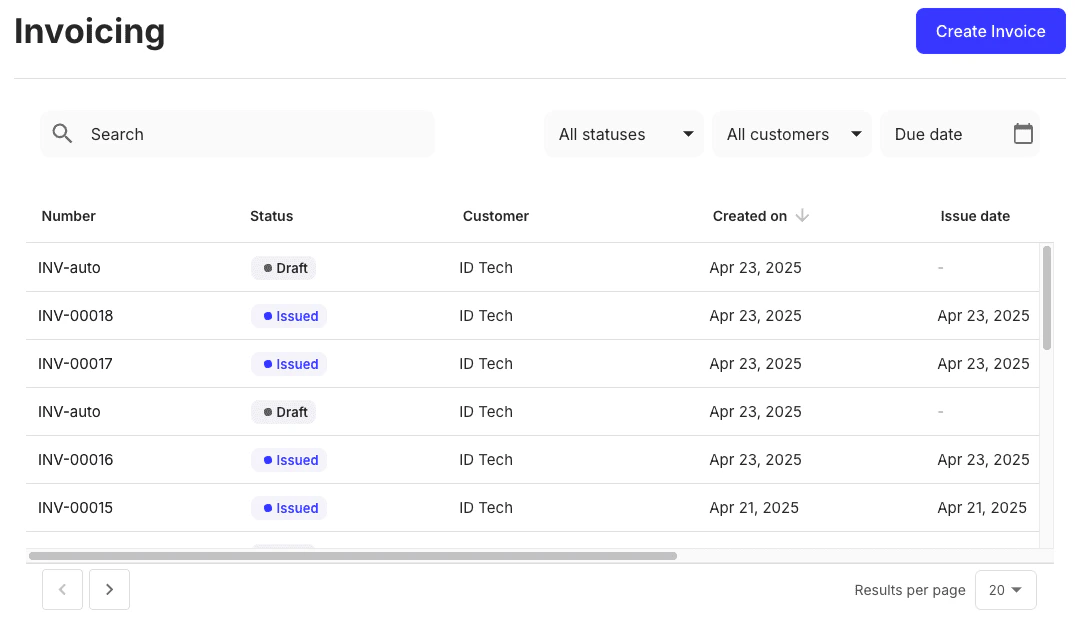Open the All customers dropdown
The width and height of the screenshot is (1075, 624).
pos(791,133)
